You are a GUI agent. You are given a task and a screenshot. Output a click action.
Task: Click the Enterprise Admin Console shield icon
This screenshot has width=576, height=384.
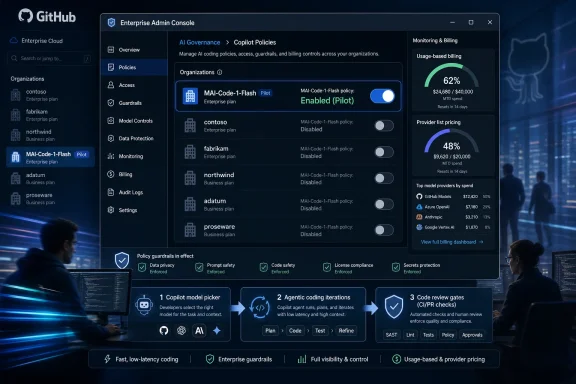coord(111,22)
